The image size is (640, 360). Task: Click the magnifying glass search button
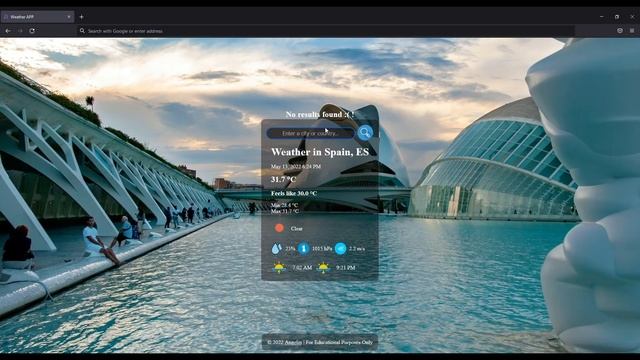[365, 133]
